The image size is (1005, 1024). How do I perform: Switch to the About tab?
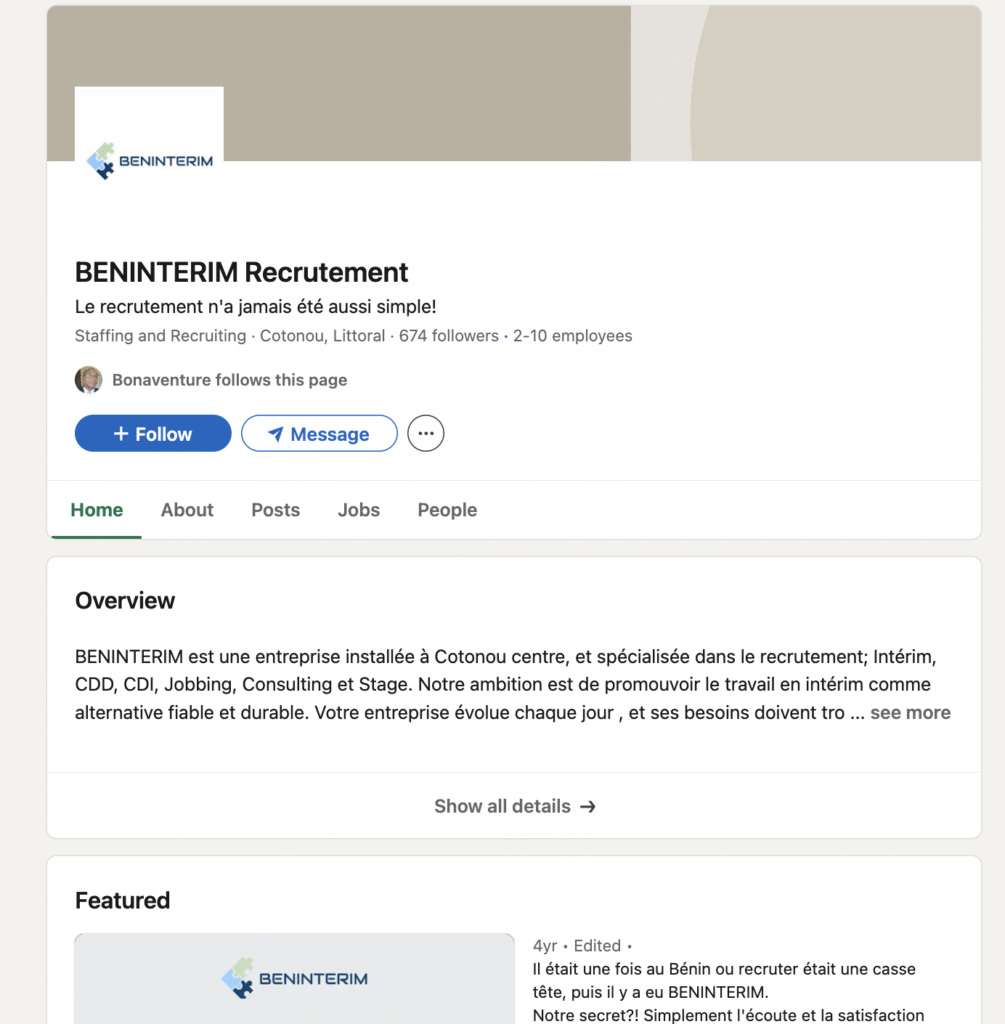(186, 510)
